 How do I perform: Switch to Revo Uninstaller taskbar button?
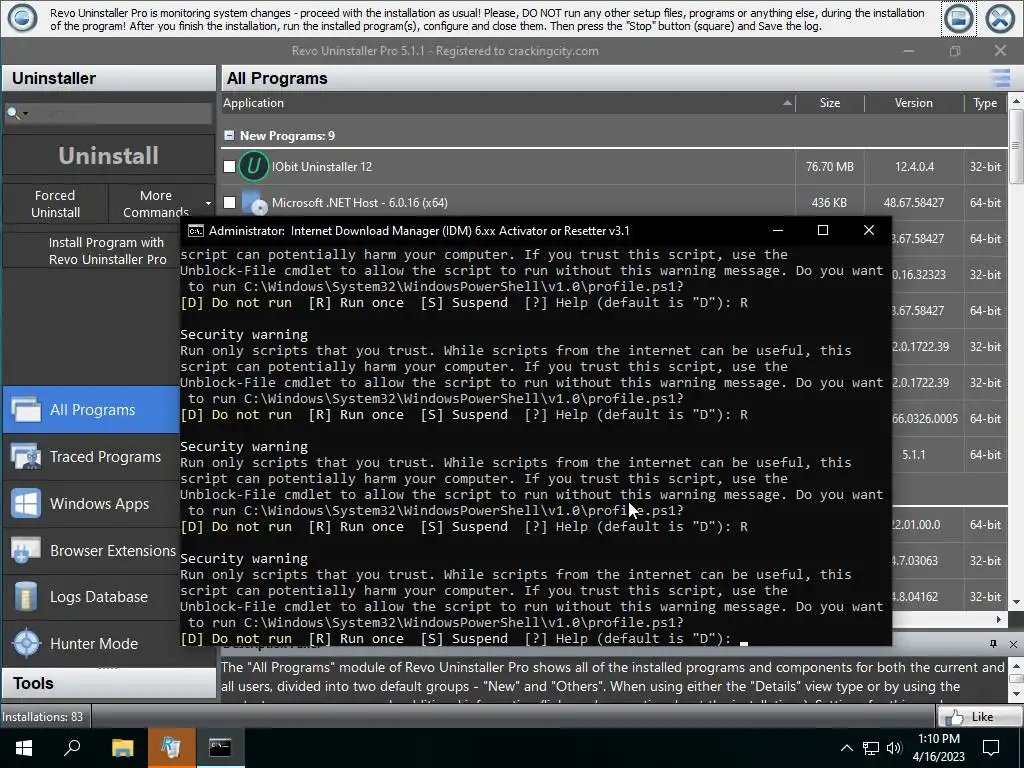(x=171, y=748)
